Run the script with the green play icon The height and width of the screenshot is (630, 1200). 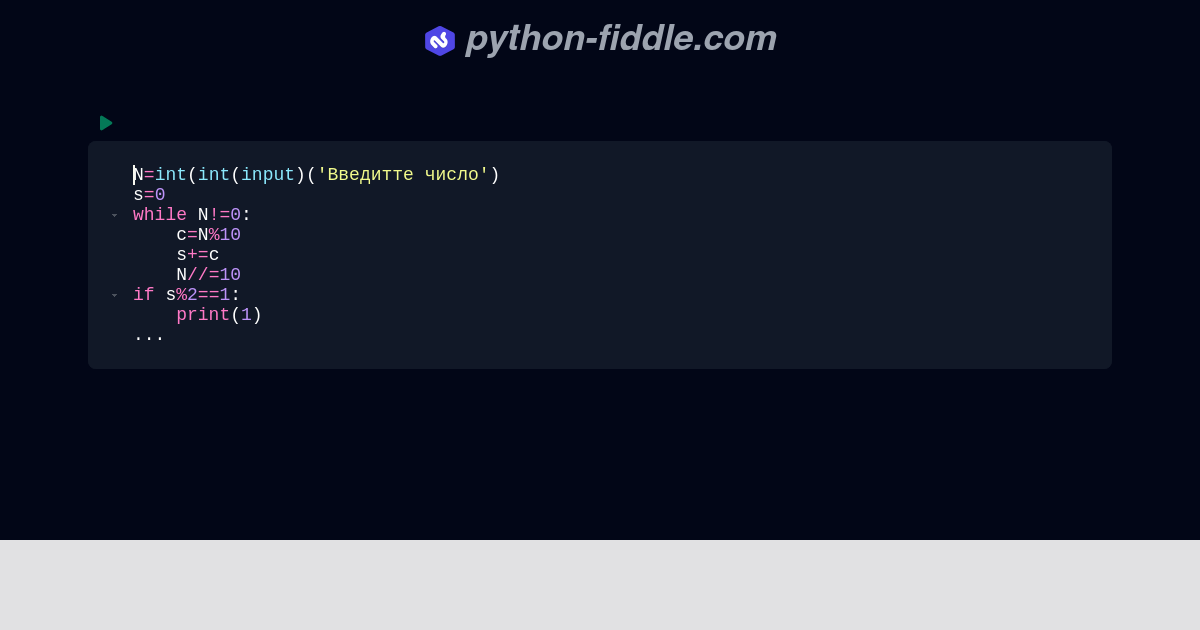click(x=106, y=123)
